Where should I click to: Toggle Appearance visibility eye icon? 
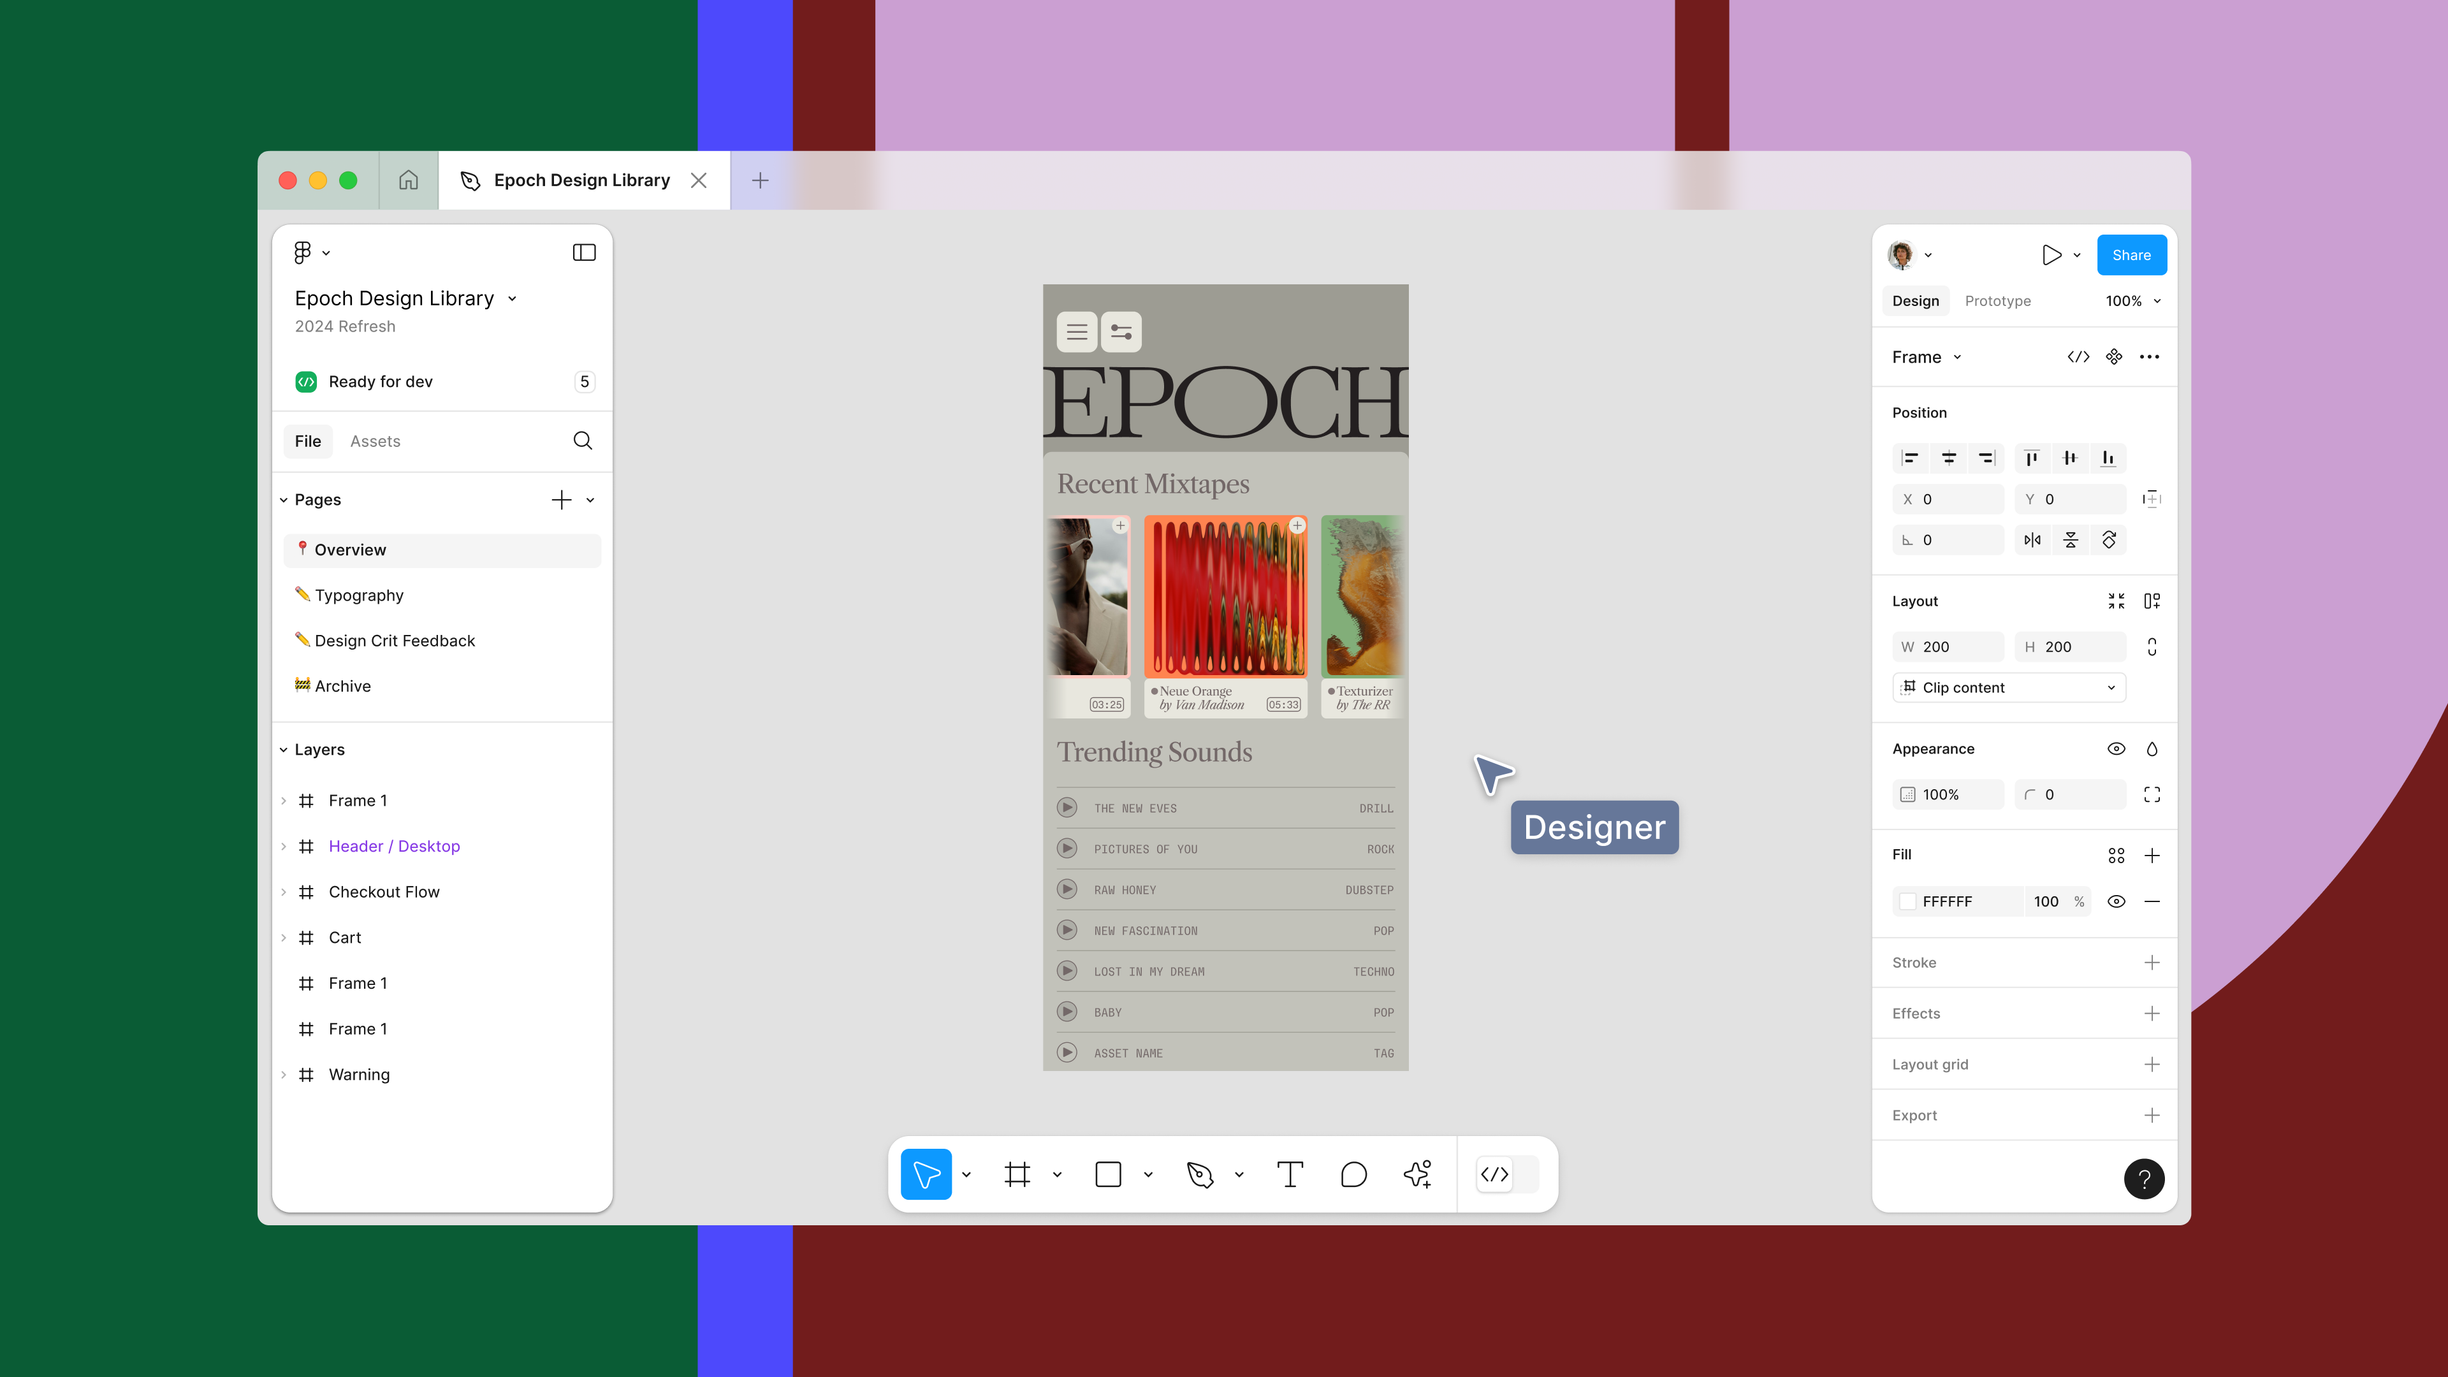point(2116,749)
